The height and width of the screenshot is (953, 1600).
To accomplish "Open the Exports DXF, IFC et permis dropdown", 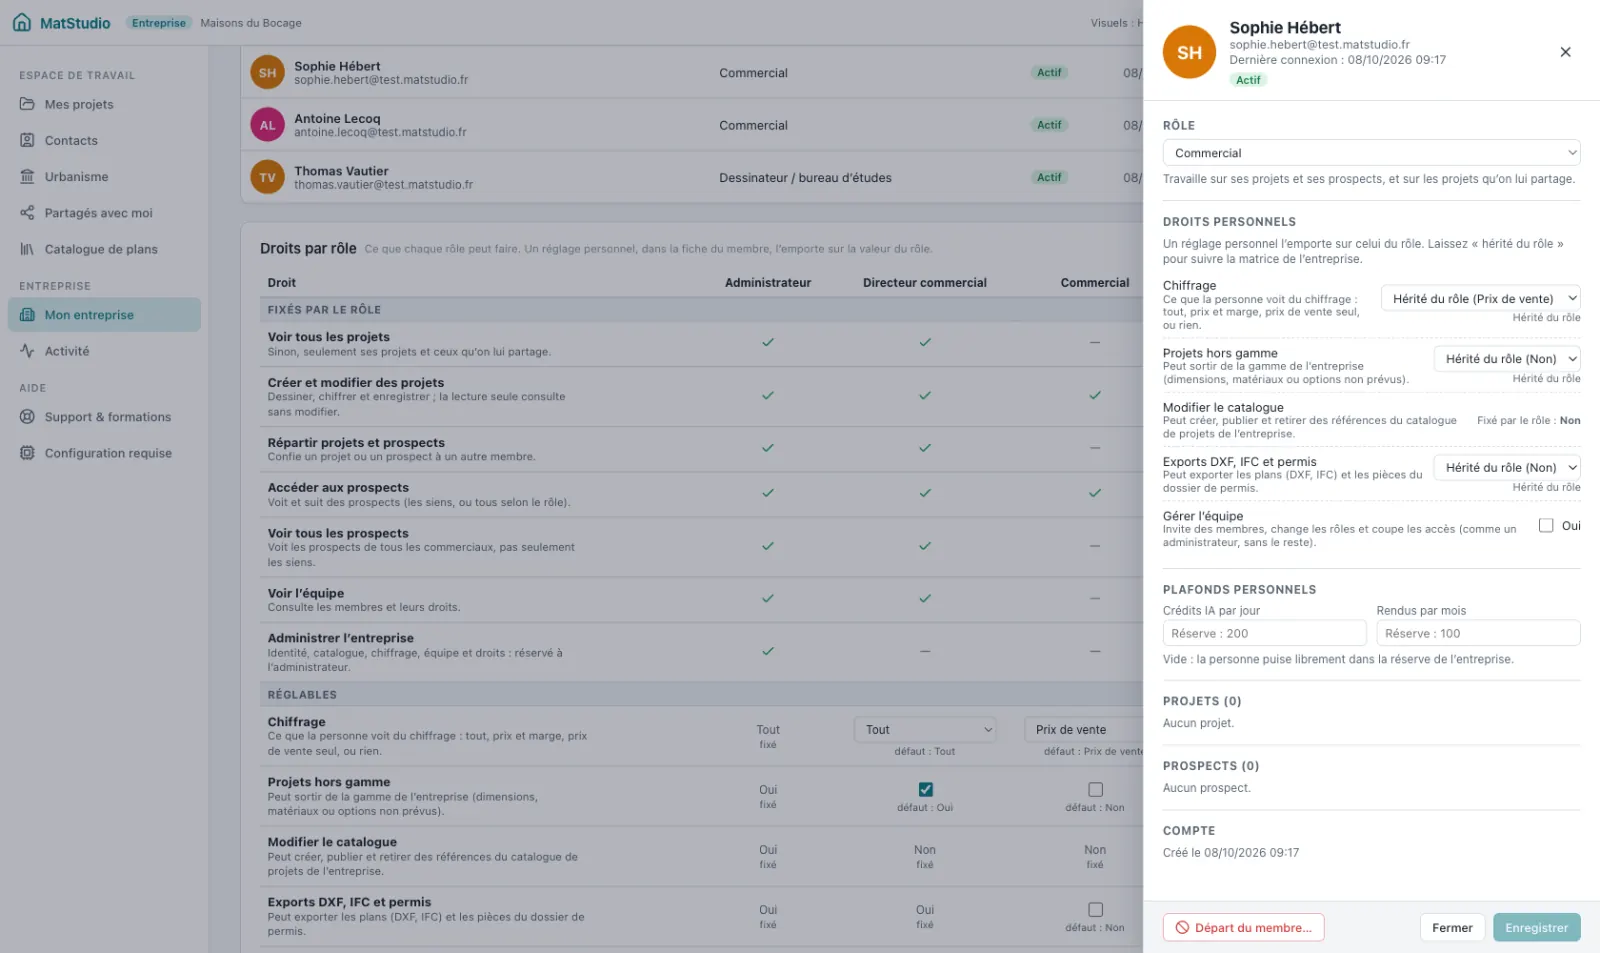I will tap(1506, 467).
